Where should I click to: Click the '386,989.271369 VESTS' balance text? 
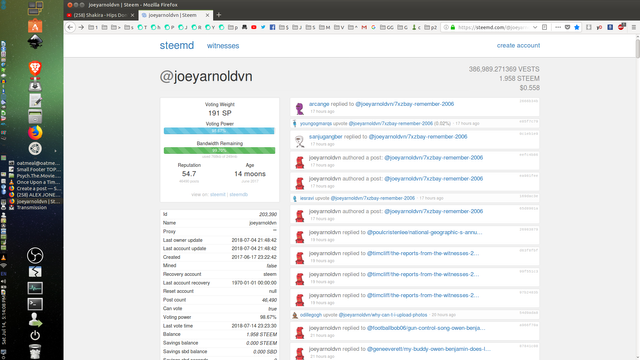click(x=504, y=69)
